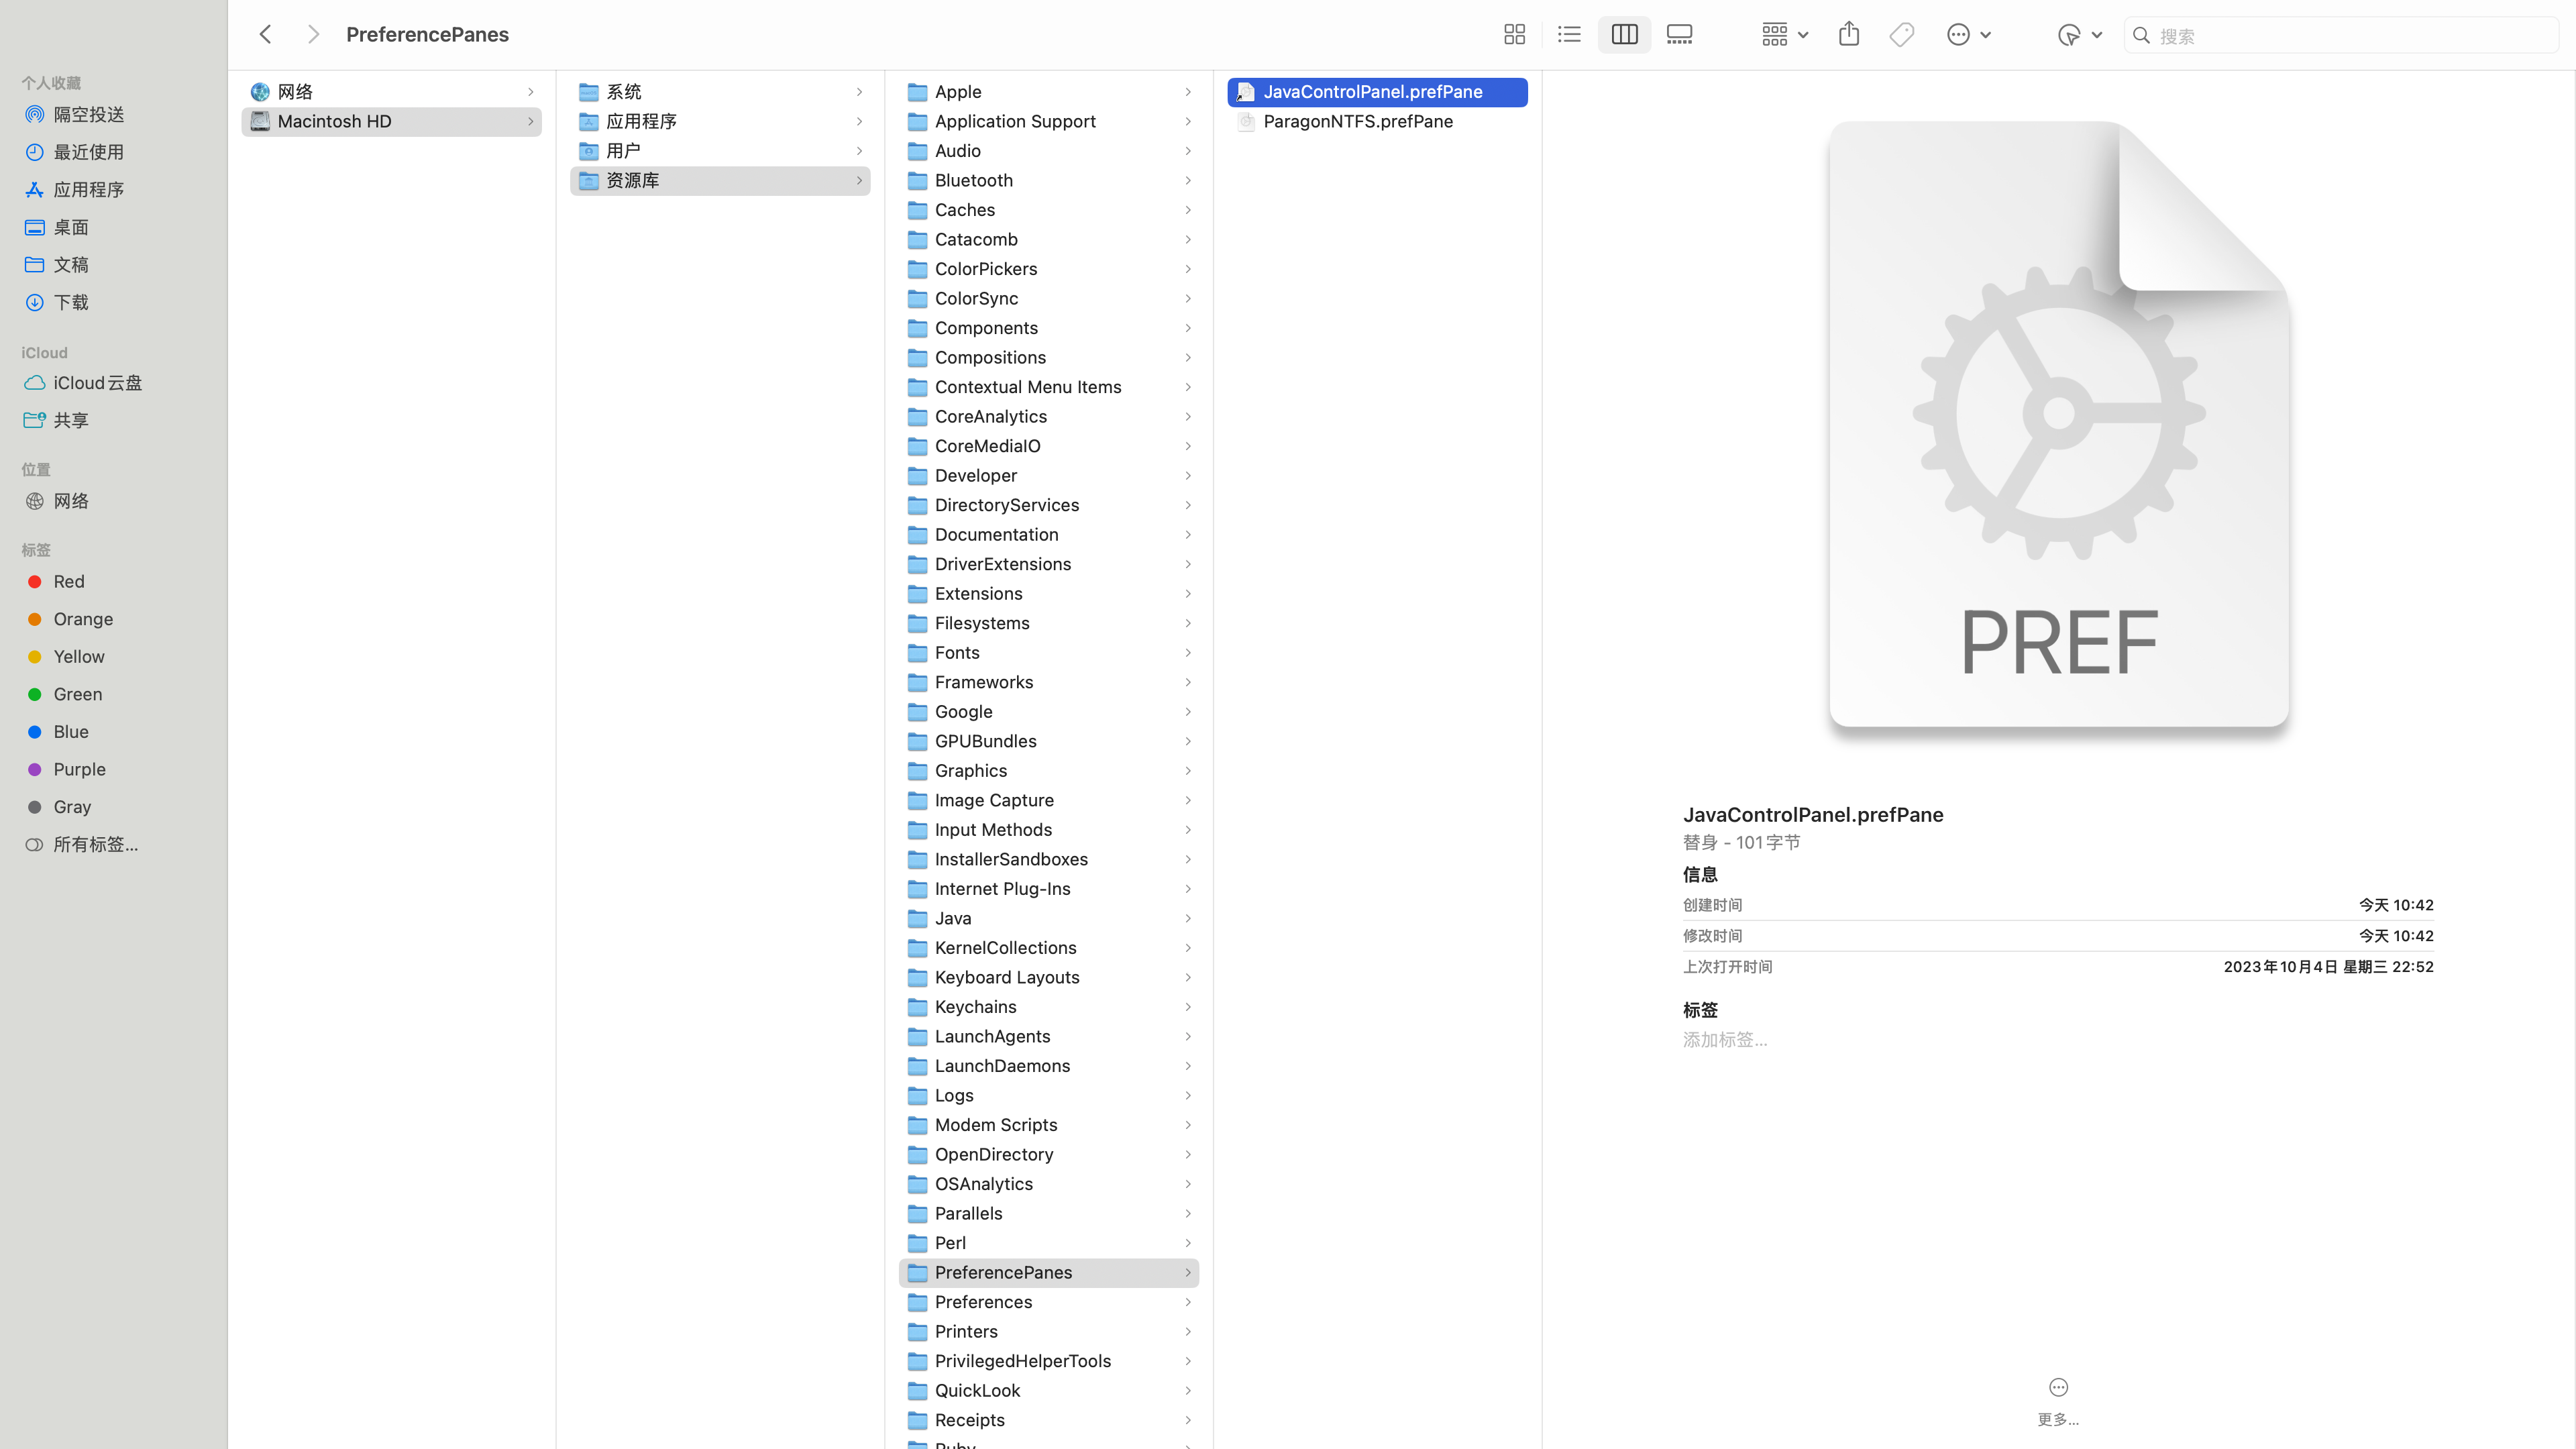The height and width of the screenshot is (1449, 2576).
Task: Select ParagonNTFS.prefPane file
Action: 1377,121
